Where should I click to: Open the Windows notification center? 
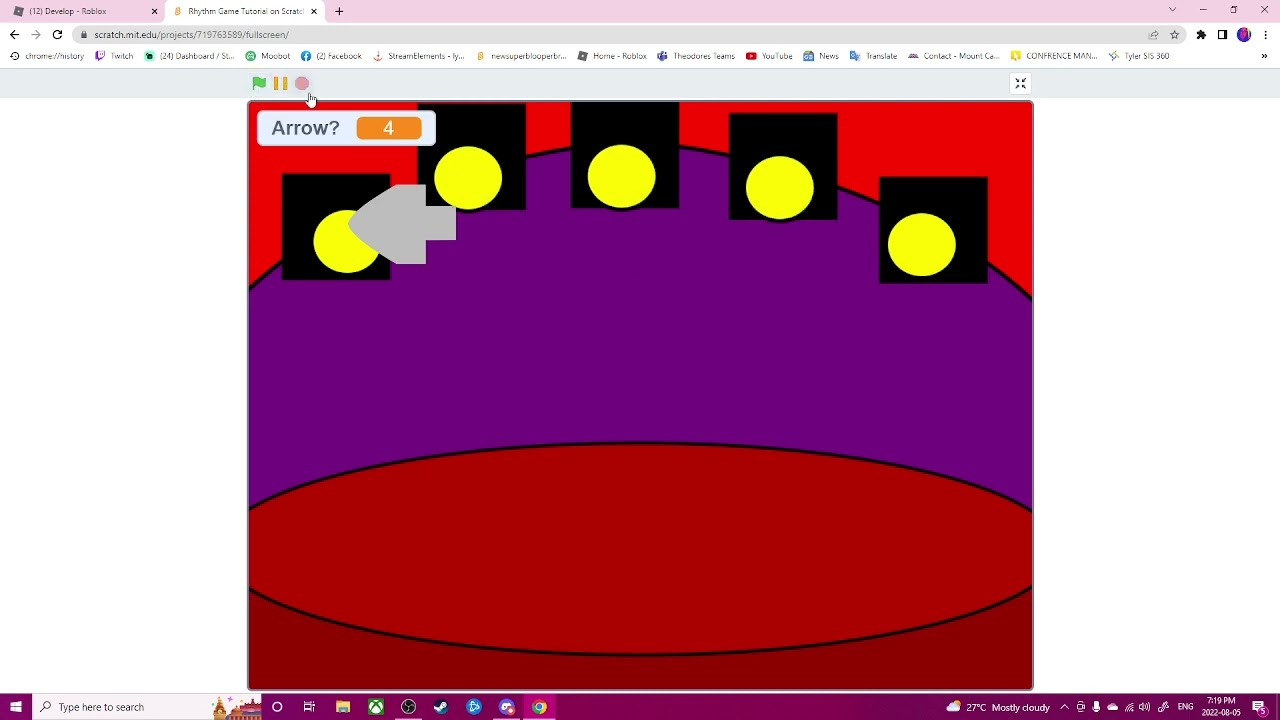(x=1259, y=707)
